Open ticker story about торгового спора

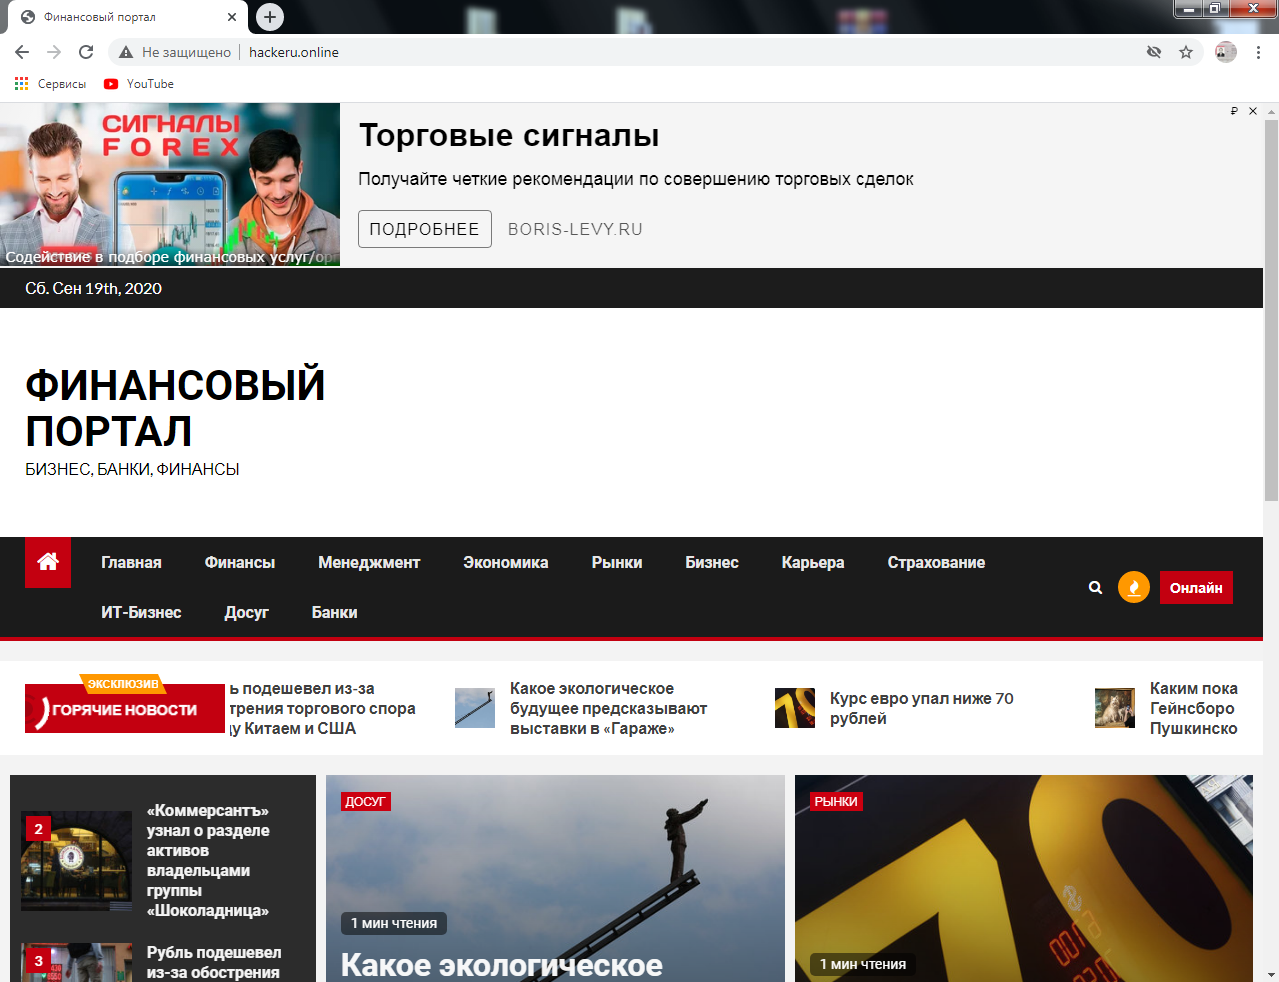point(322,708)
